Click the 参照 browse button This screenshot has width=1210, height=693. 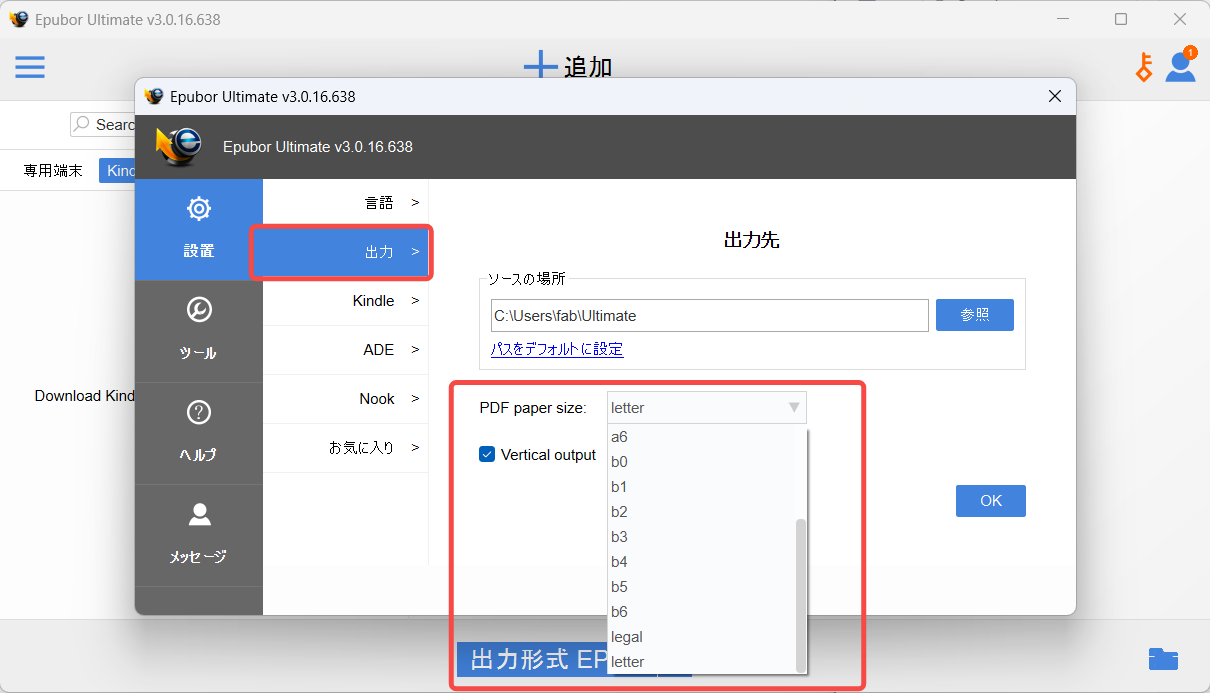(975, 315)
